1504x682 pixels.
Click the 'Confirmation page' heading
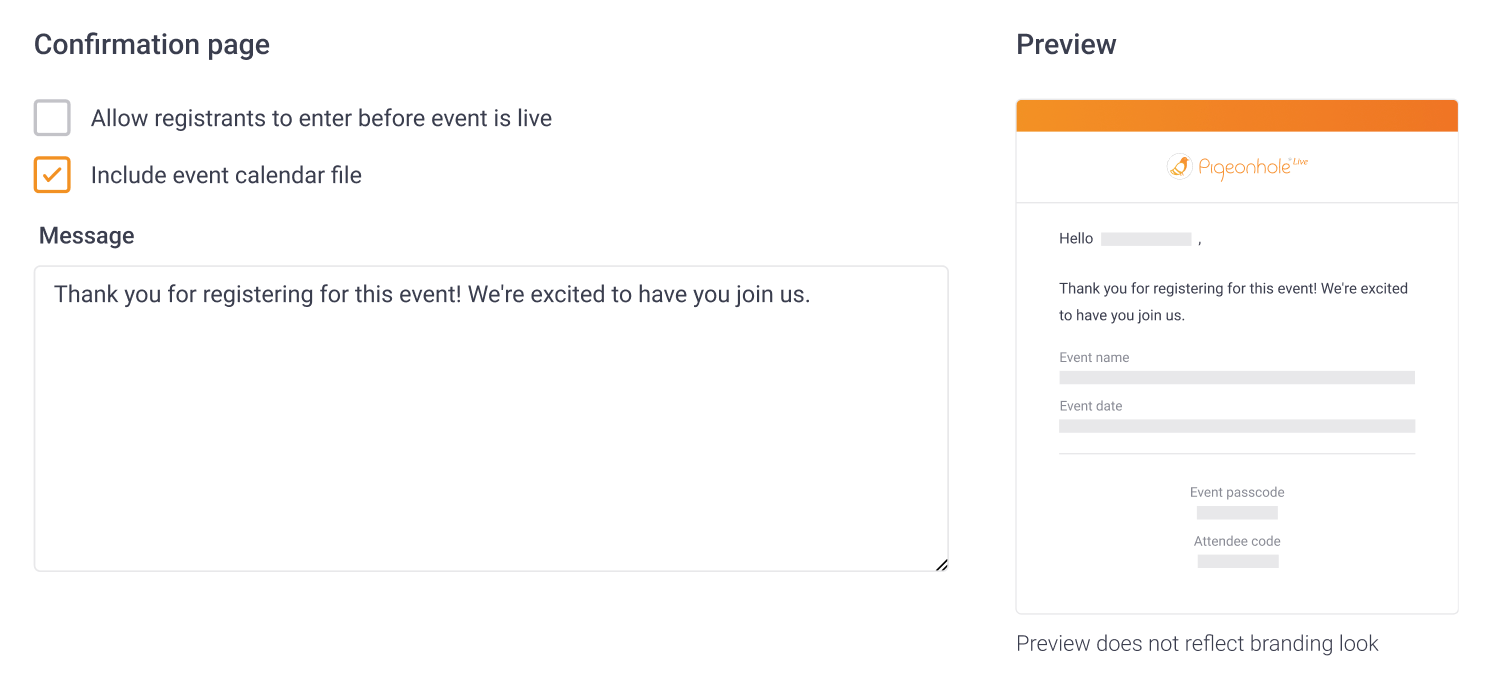pos(152,45)
